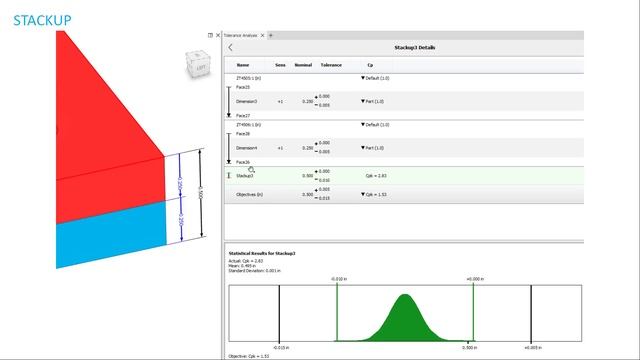
Task: Click the +1 sensitivity value for Dimension3
Action: [x=280, y=101]
